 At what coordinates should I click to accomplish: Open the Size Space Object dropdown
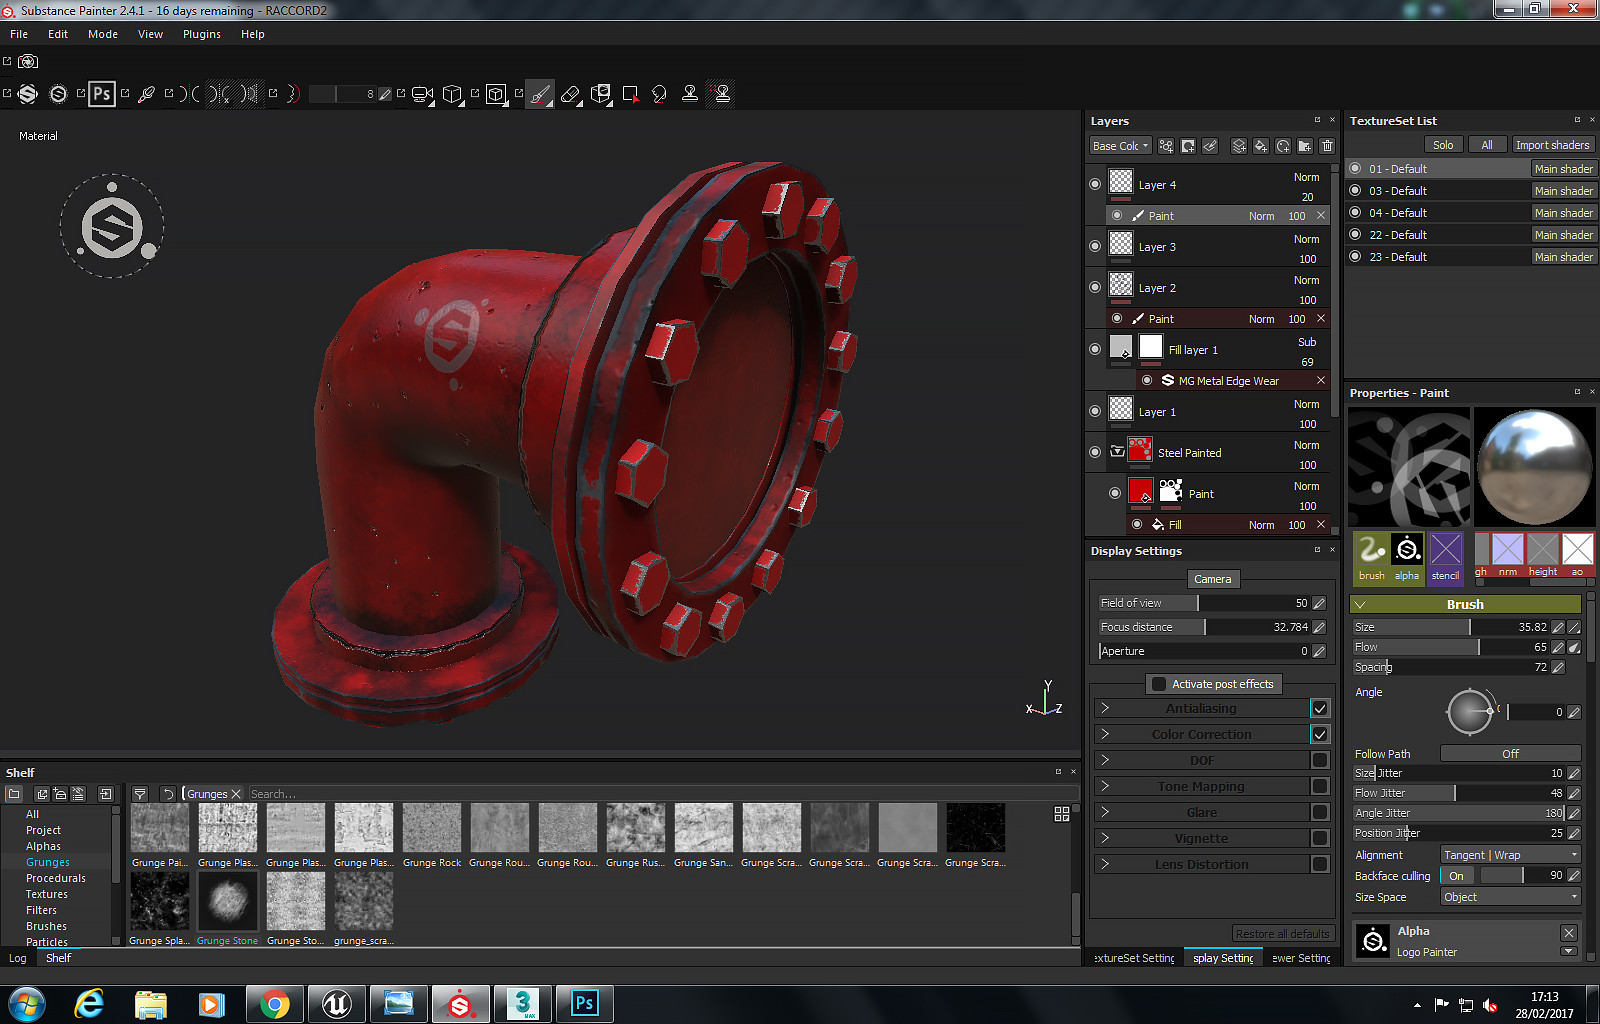(x=1510, y=897)
